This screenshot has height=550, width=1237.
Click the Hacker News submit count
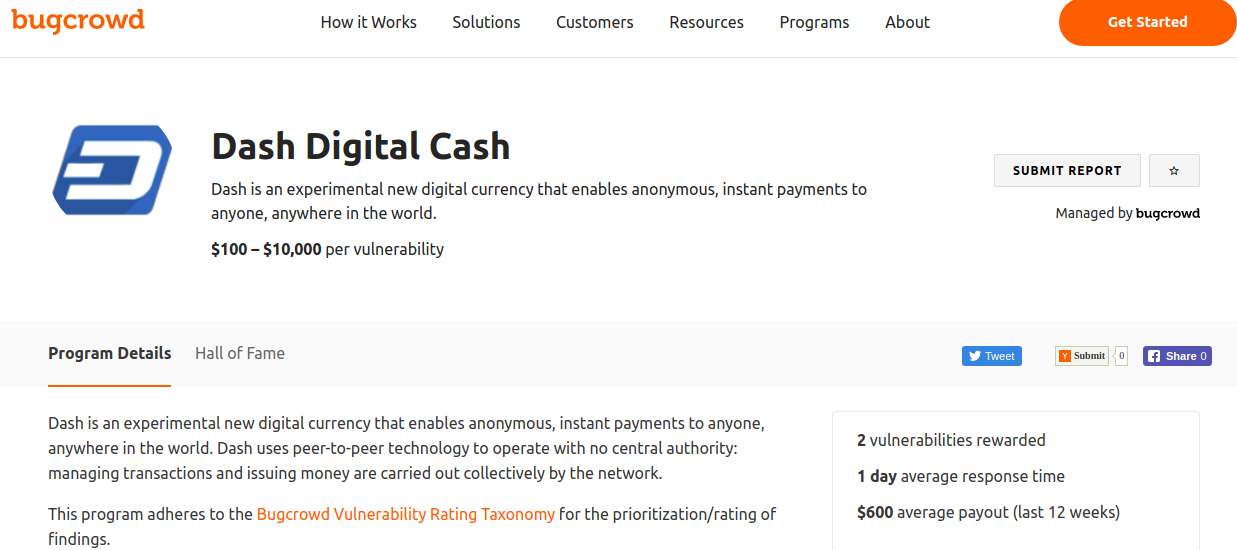(1121, 356)
